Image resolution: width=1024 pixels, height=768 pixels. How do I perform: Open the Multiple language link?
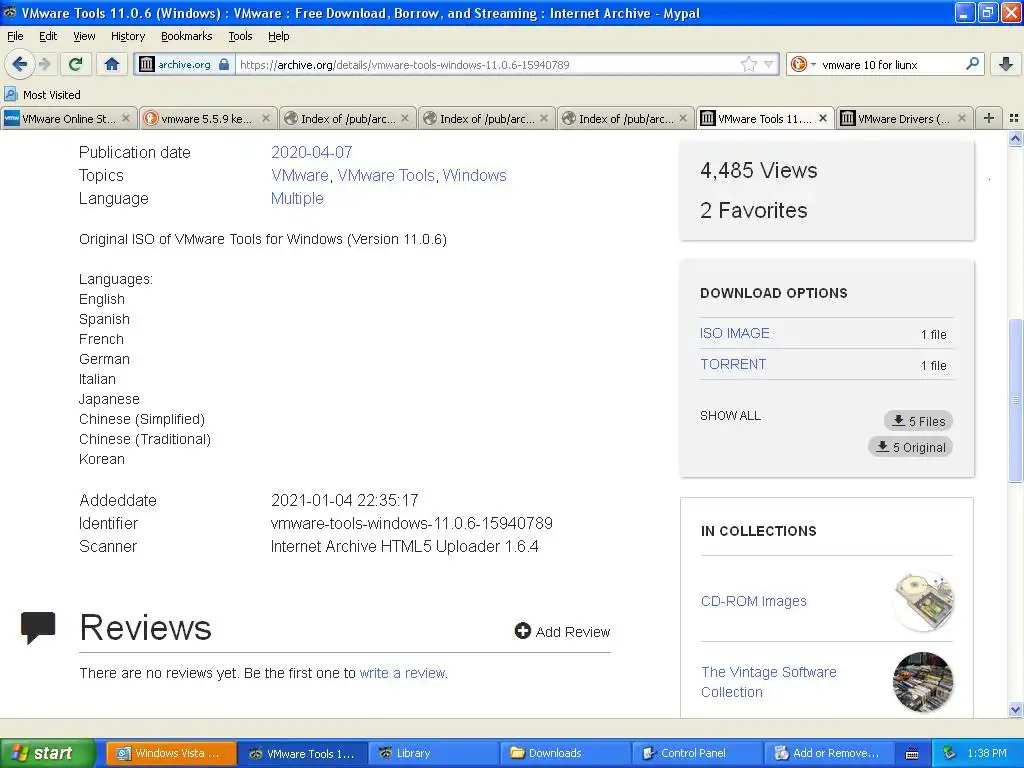coord(297,198)
